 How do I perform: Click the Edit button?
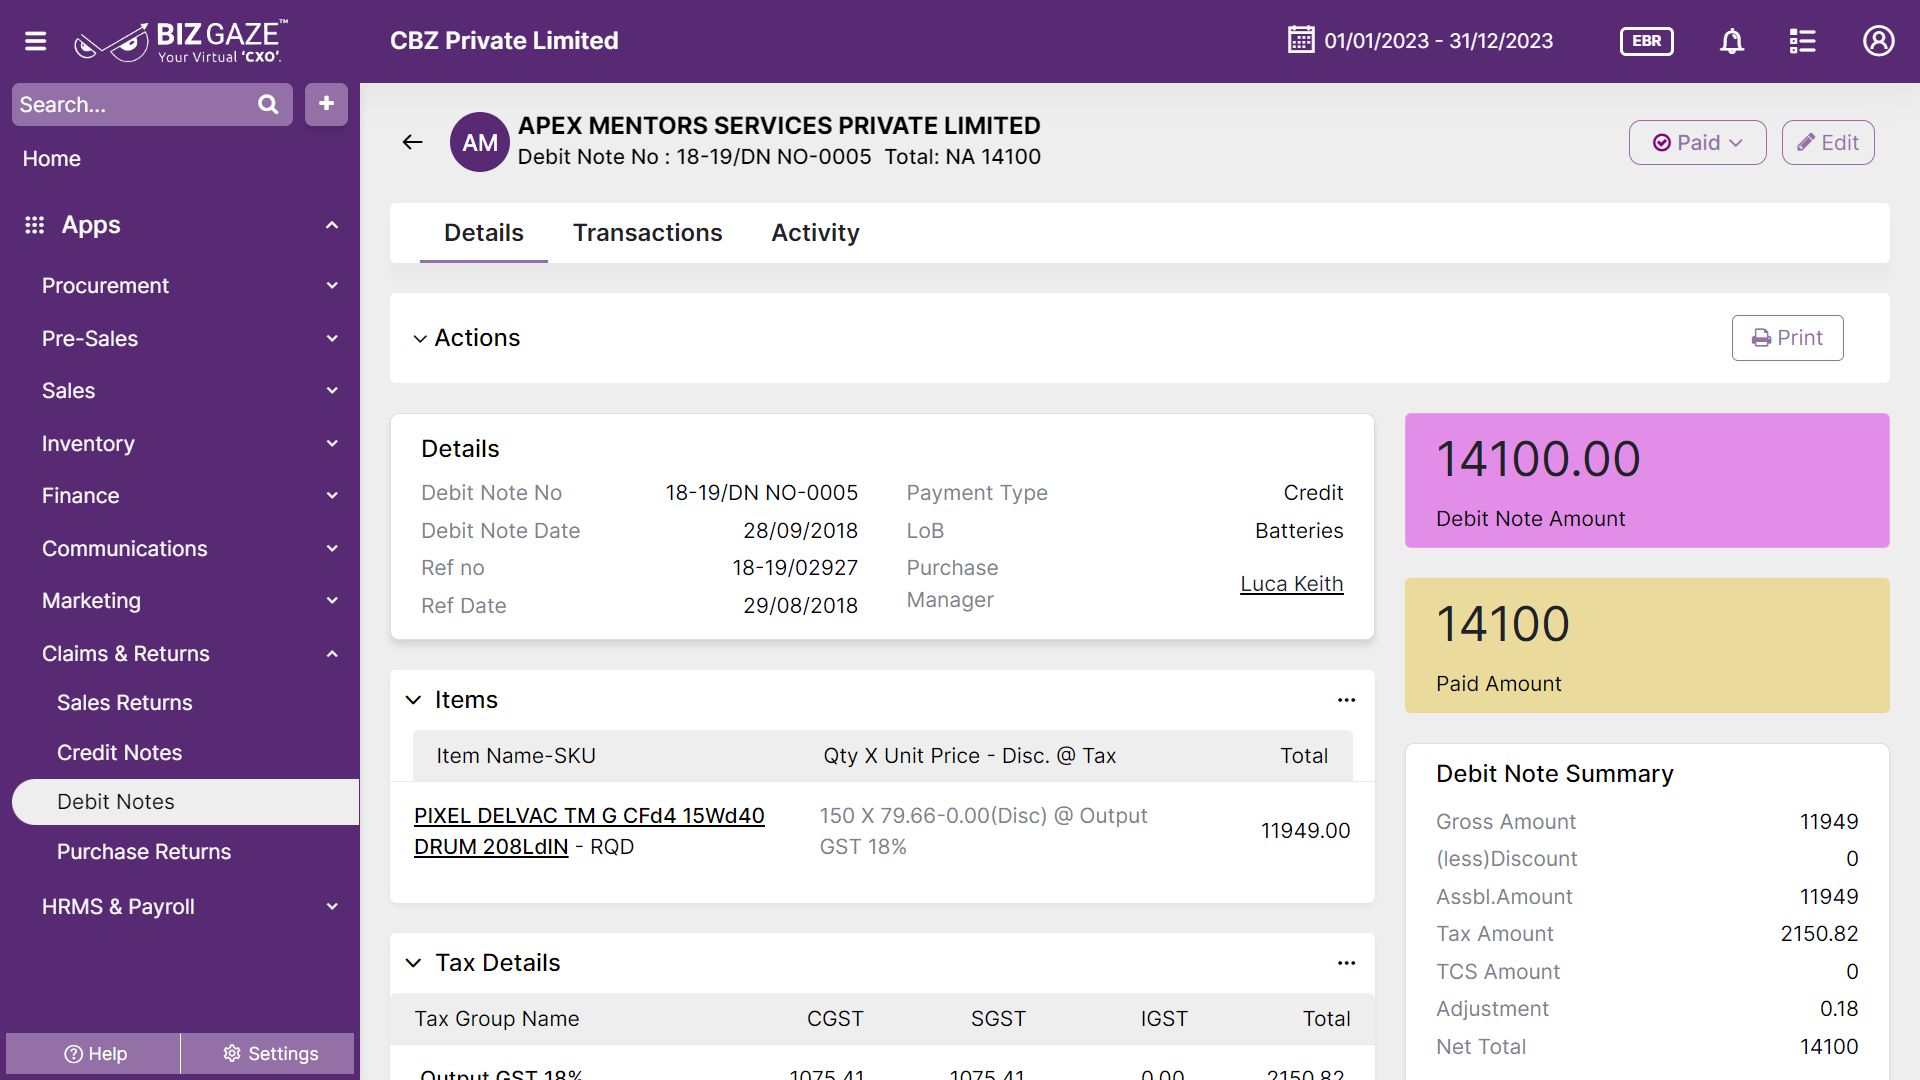(1827, 143)
